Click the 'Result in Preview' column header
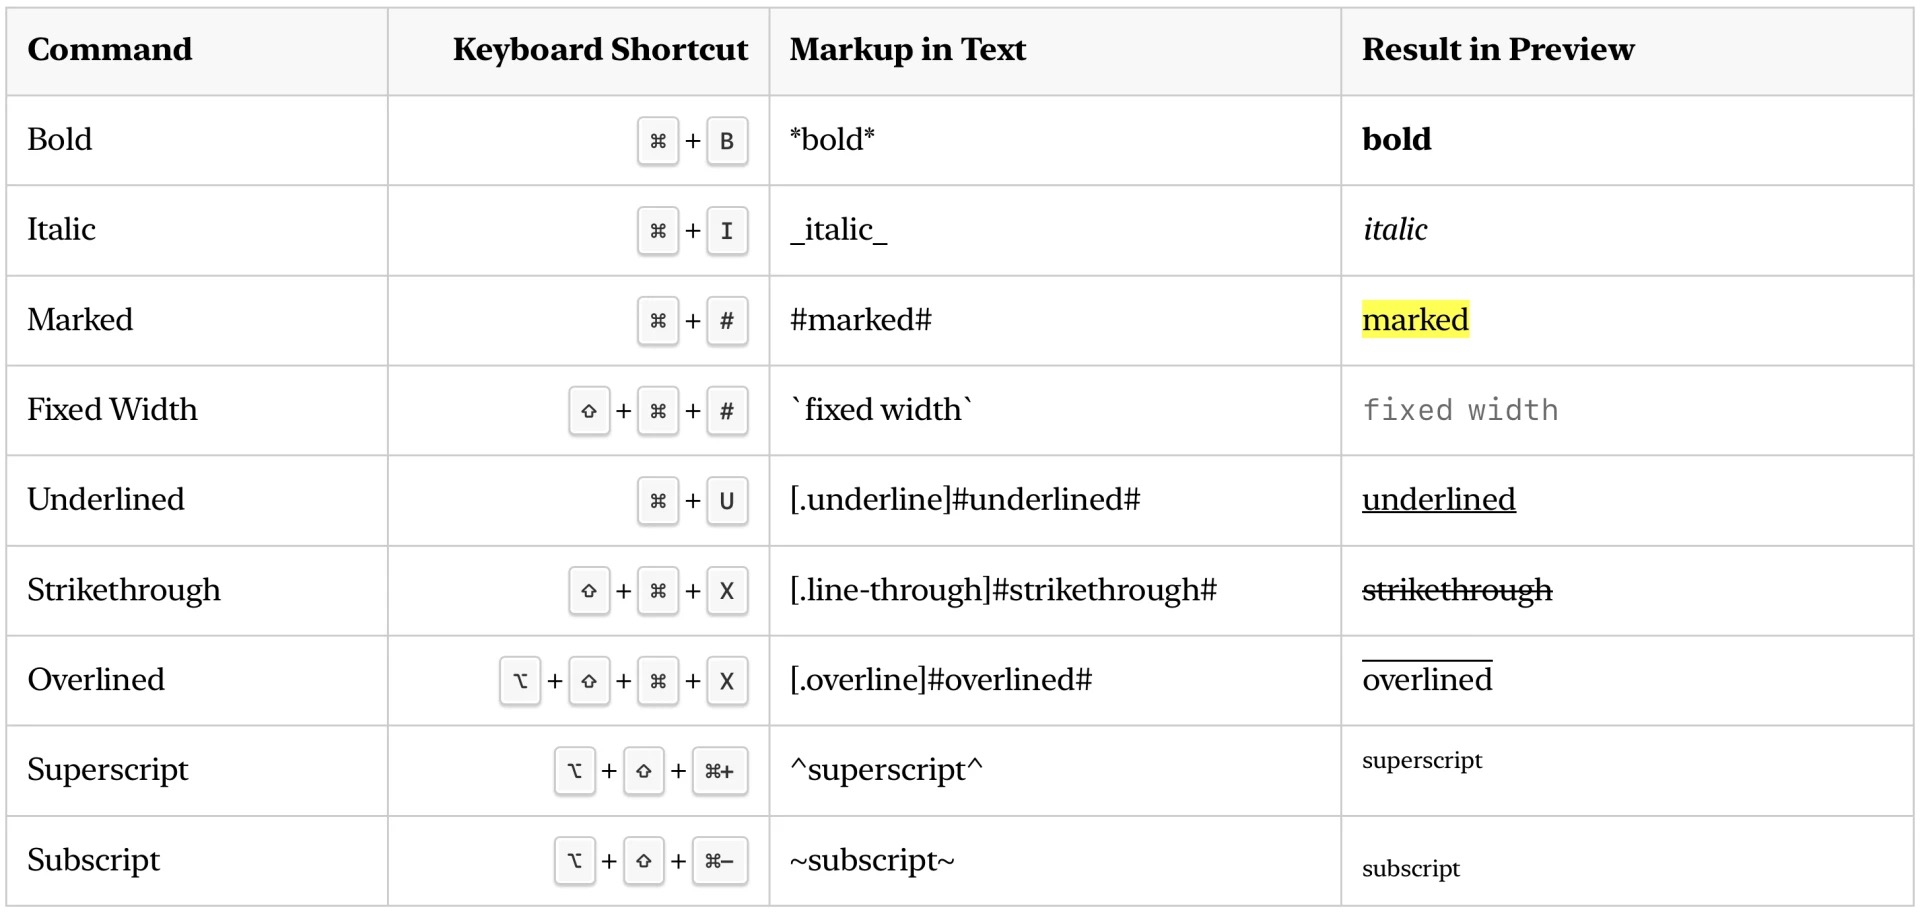This screenshot has height=914, width=1920. tap(1498, 50)
